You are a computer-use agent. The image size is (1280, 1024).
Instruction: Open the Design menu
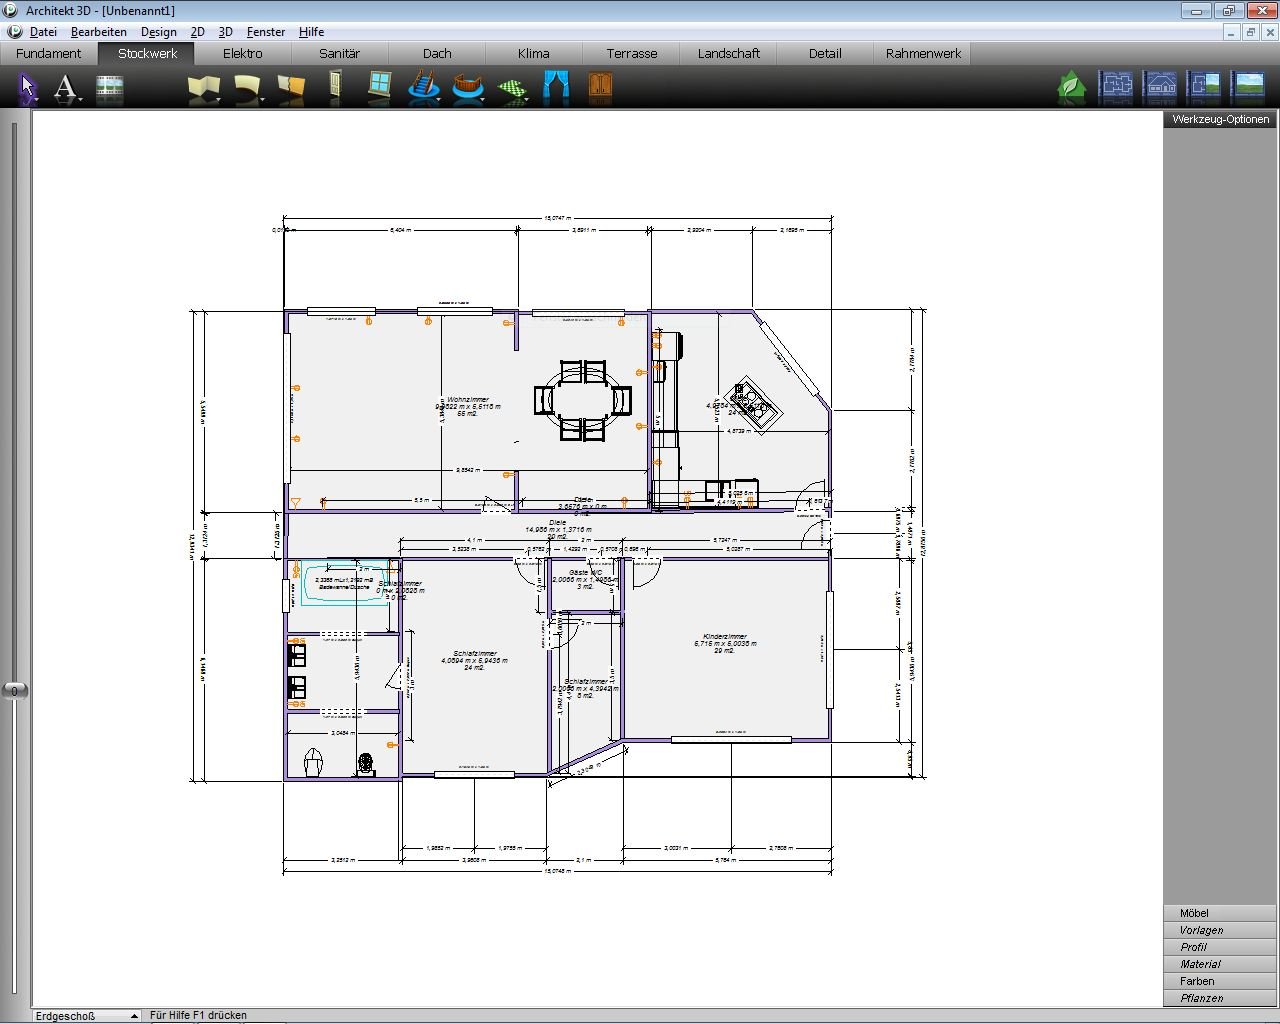coord(159,32)
